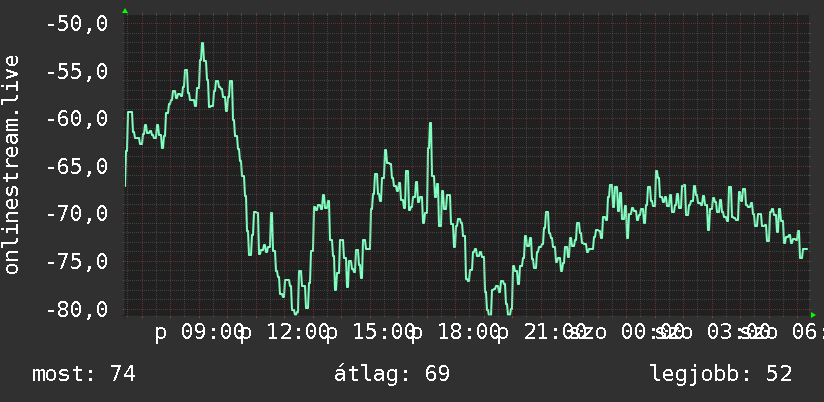Click the green arrow atop the y-axis

click(125, 11)
